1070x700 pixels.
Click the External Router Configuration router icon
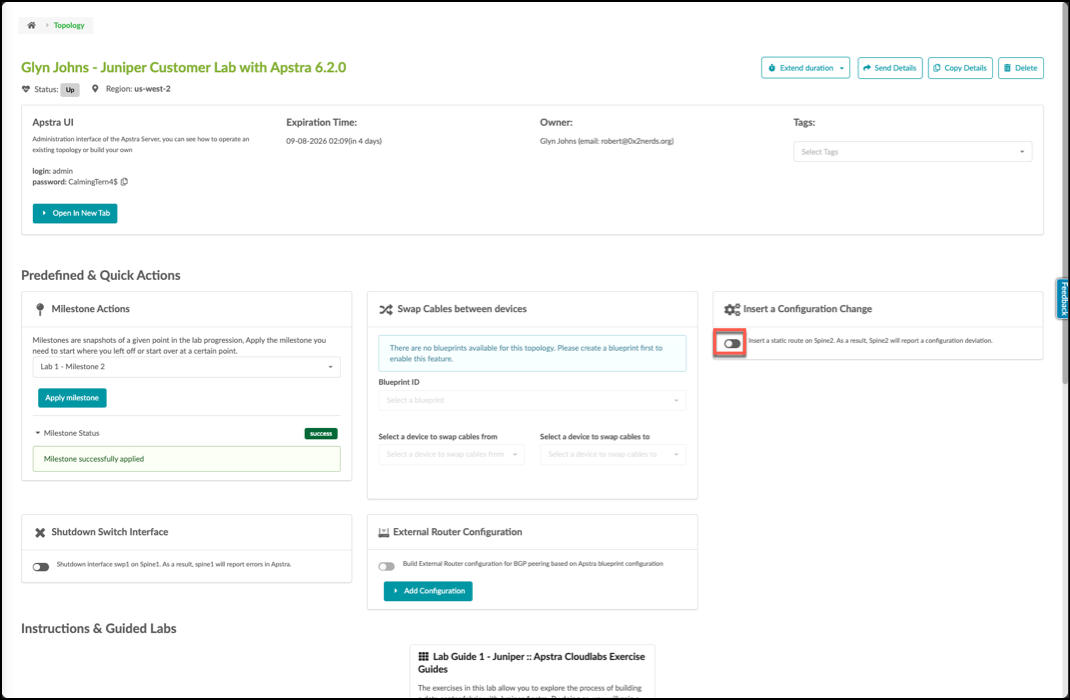click(384, 532)
